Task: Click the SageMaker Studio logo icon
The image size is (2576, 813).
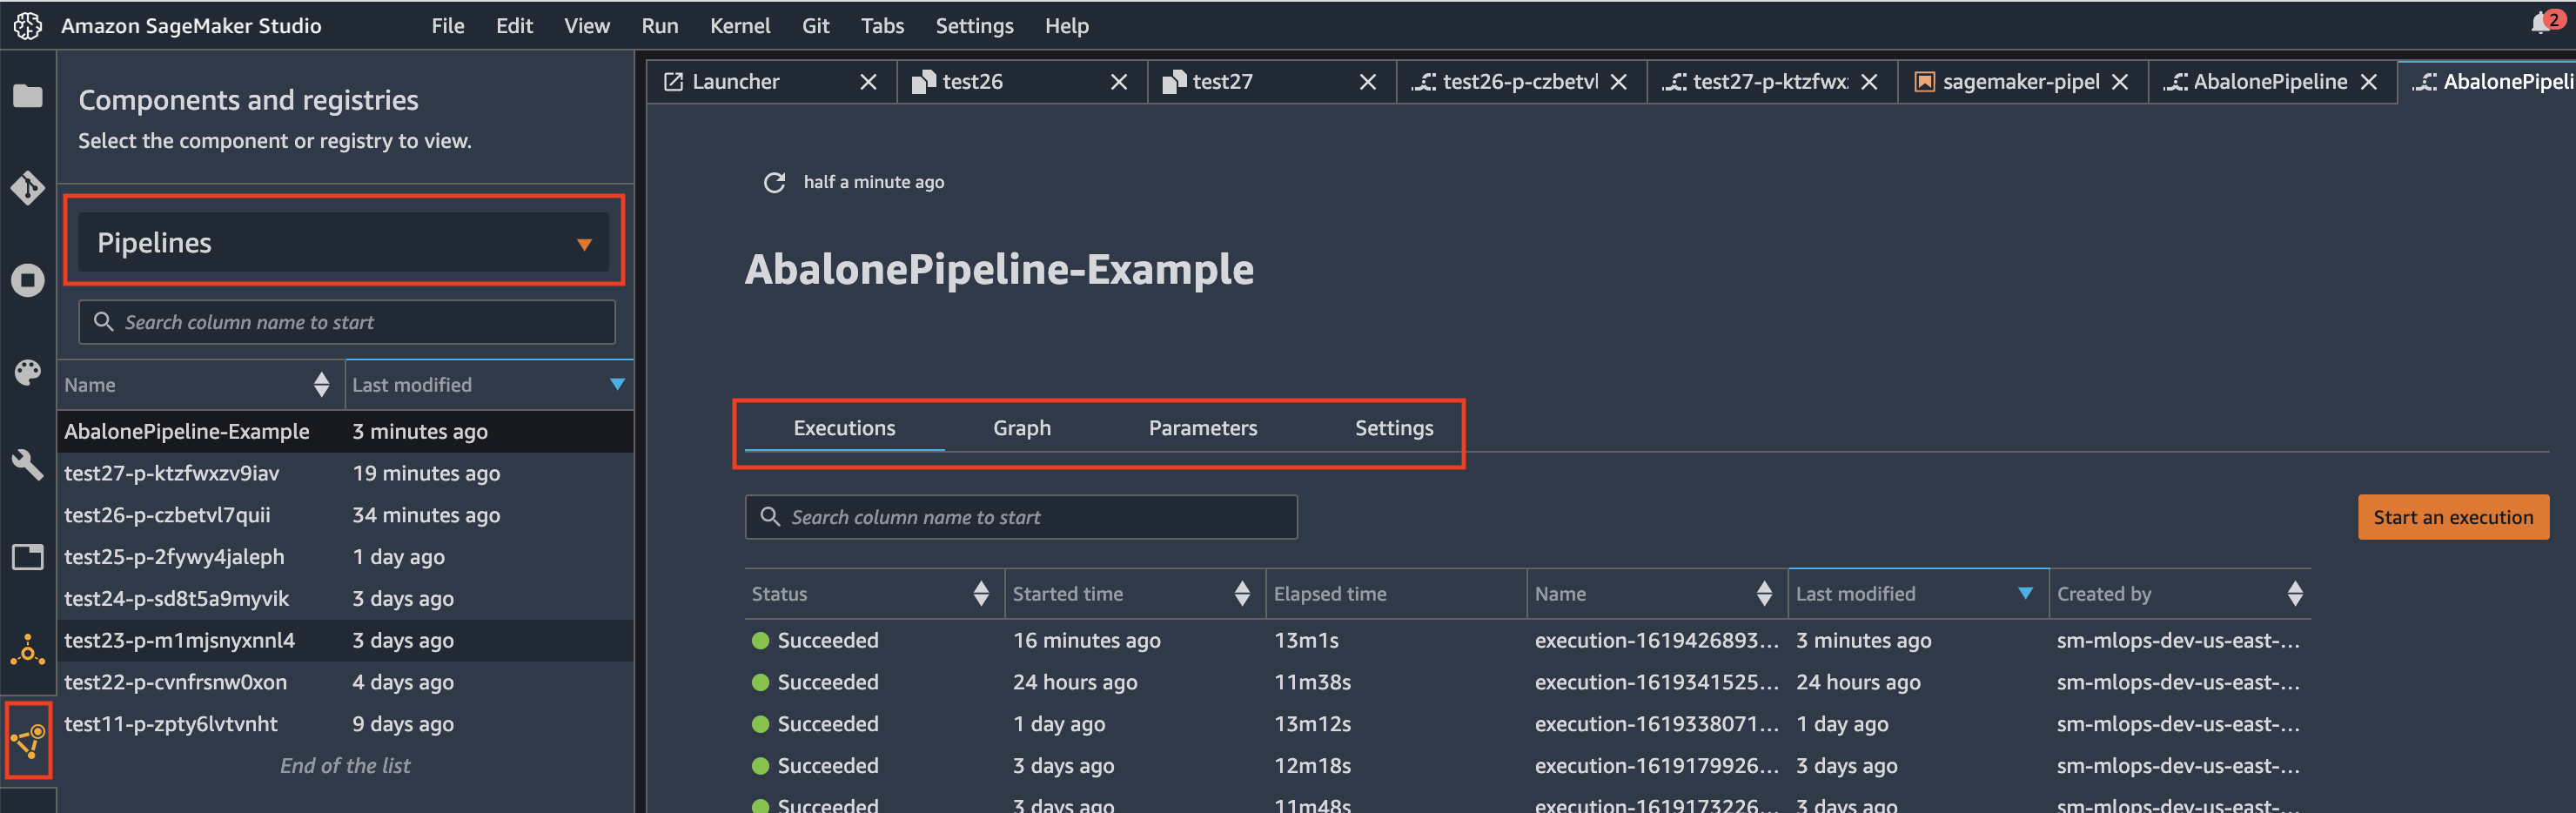Action: click(28, 26)
